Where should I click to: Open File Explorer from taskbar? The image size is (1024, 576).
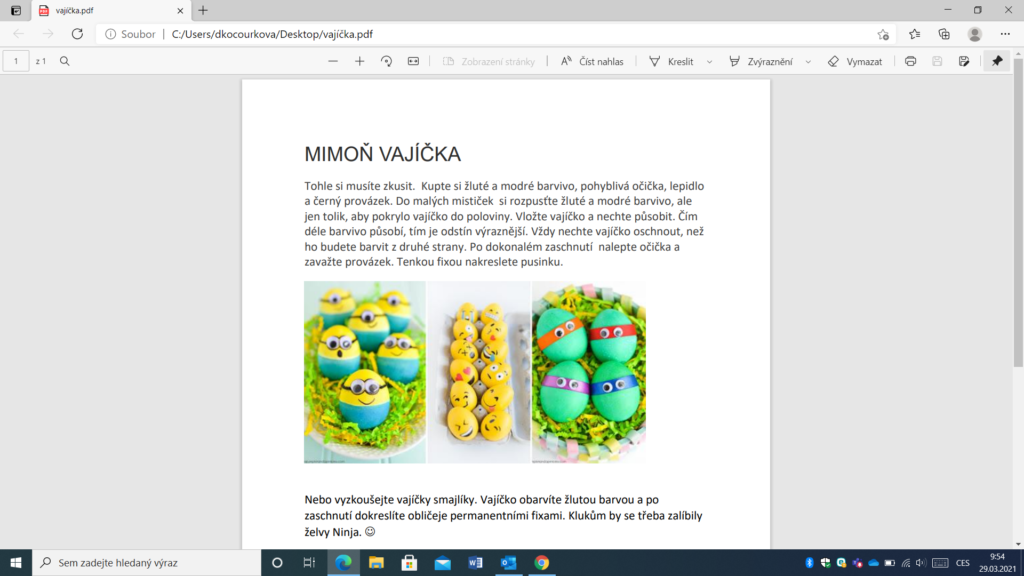(x=376, y=562)
